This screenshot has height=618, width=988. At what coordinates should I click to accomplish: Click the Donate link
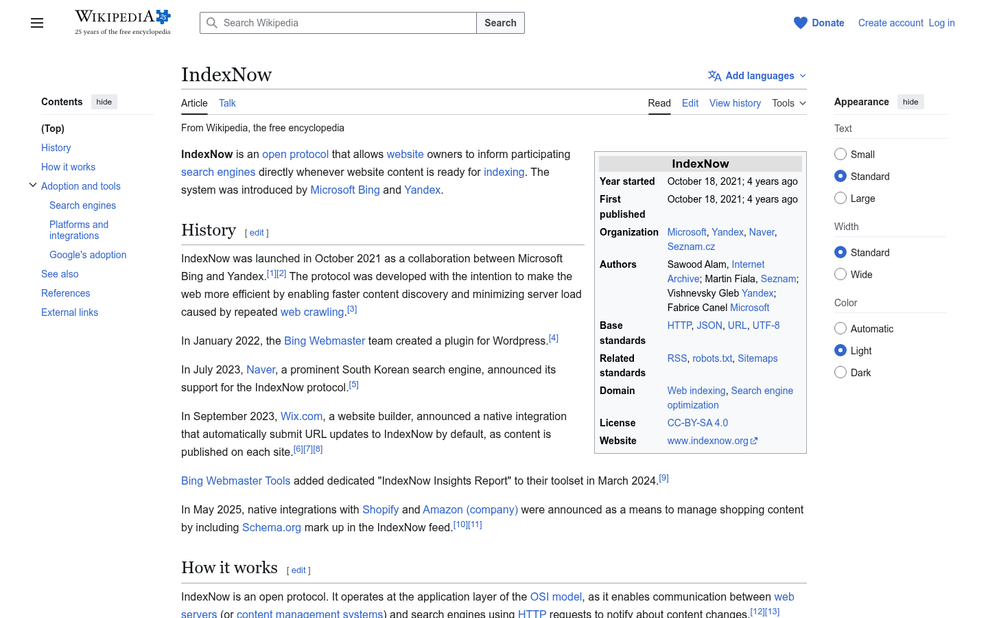point(828,23)
